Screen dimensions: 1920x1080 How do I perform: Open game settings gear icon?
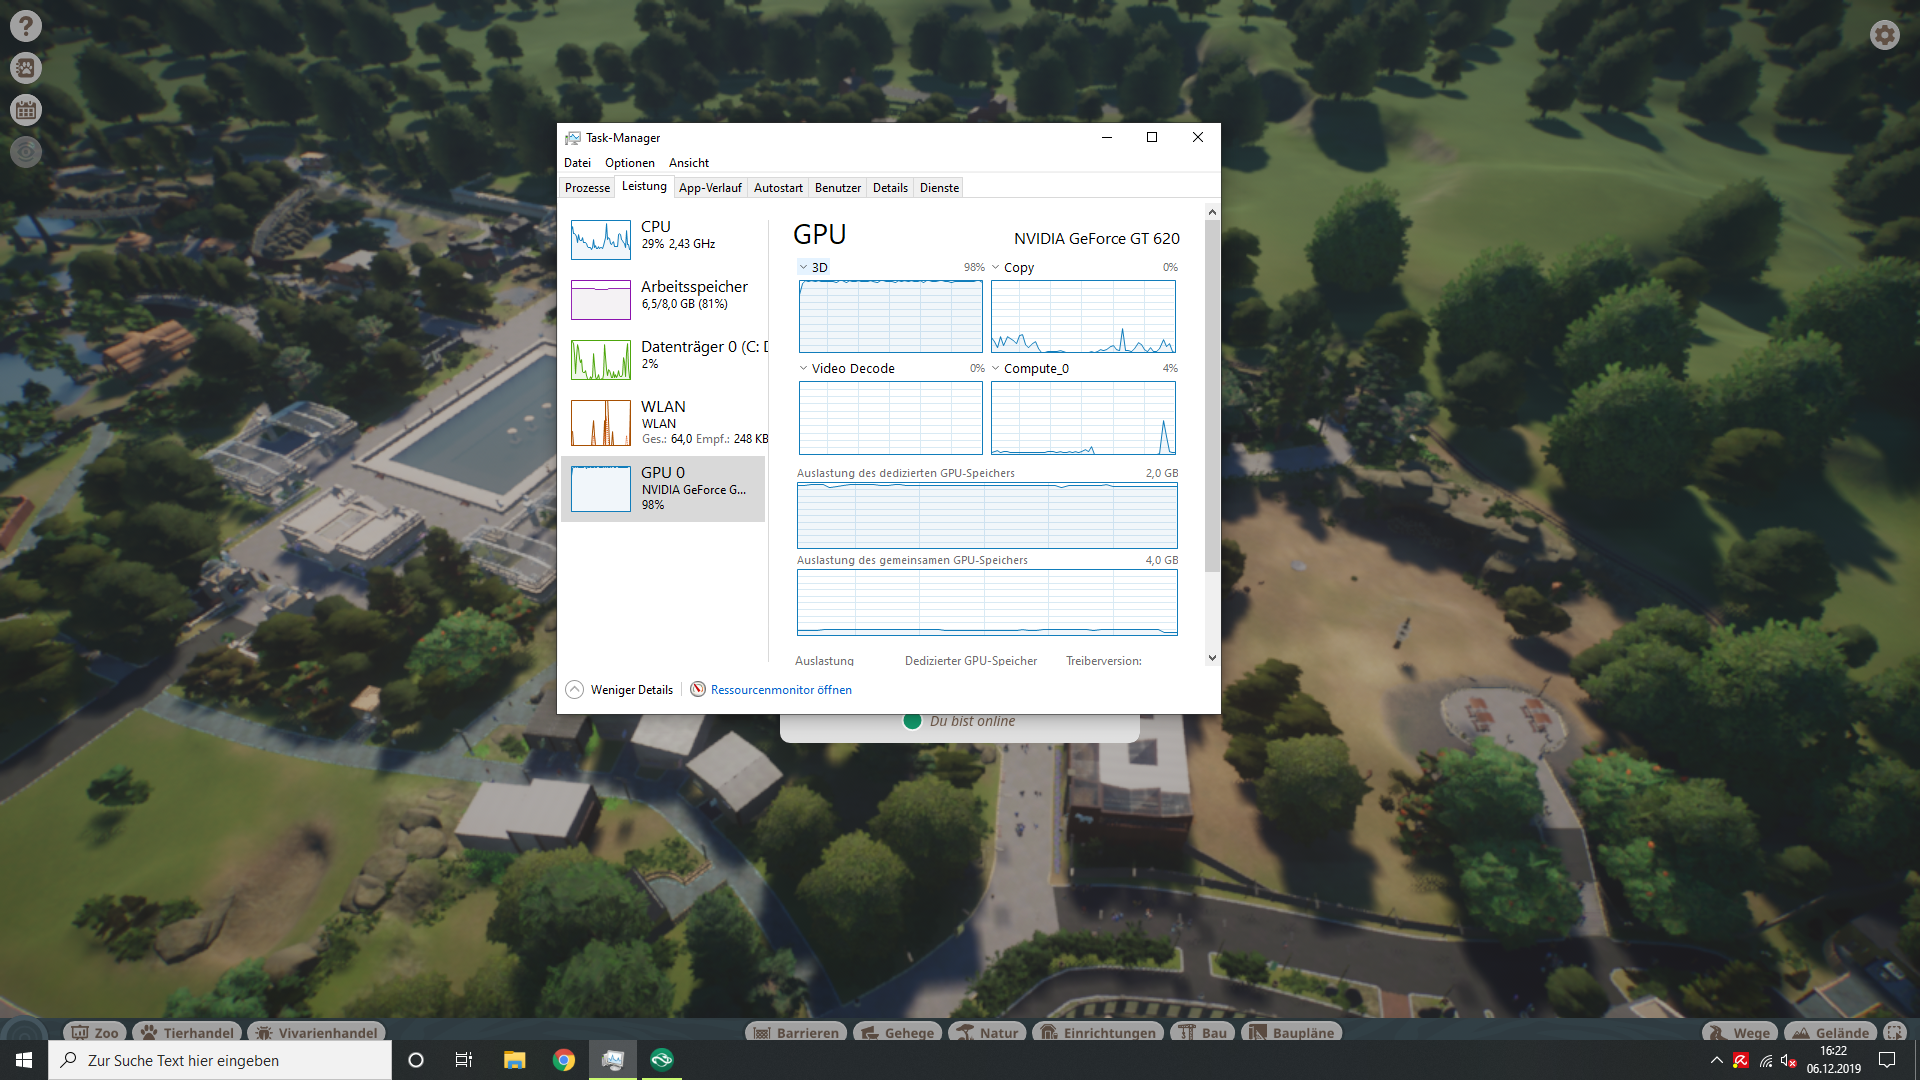pos(1885,35)
